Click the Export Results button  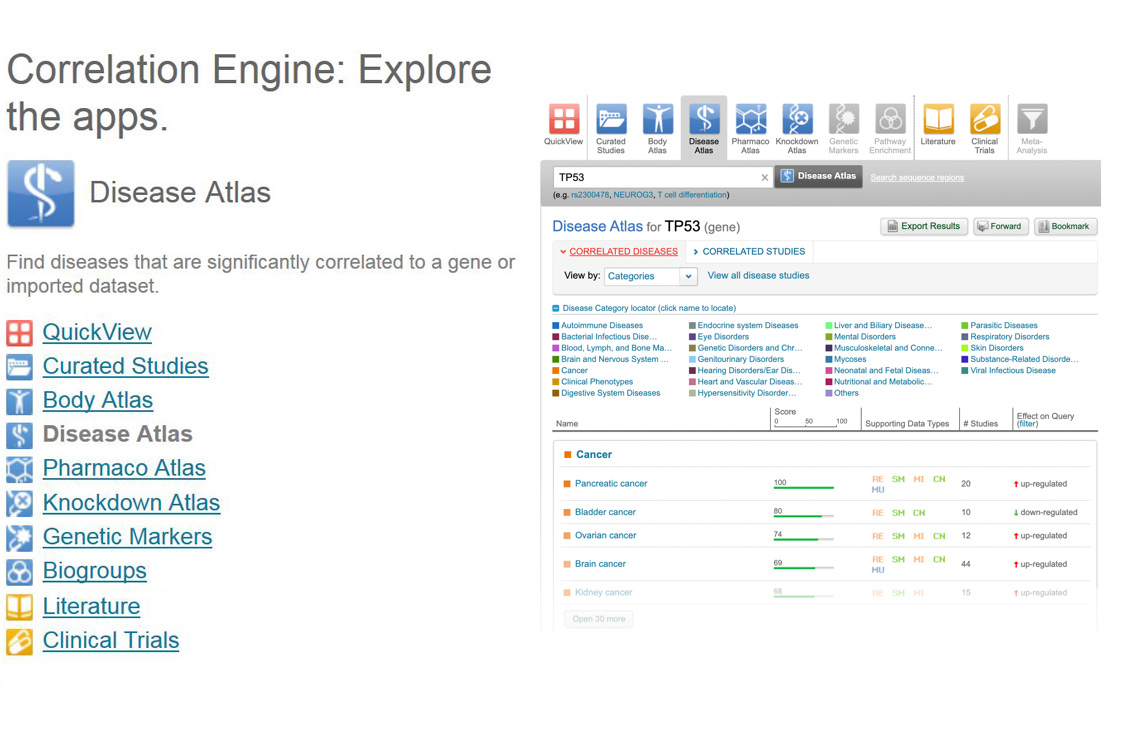tap(923, 227)
